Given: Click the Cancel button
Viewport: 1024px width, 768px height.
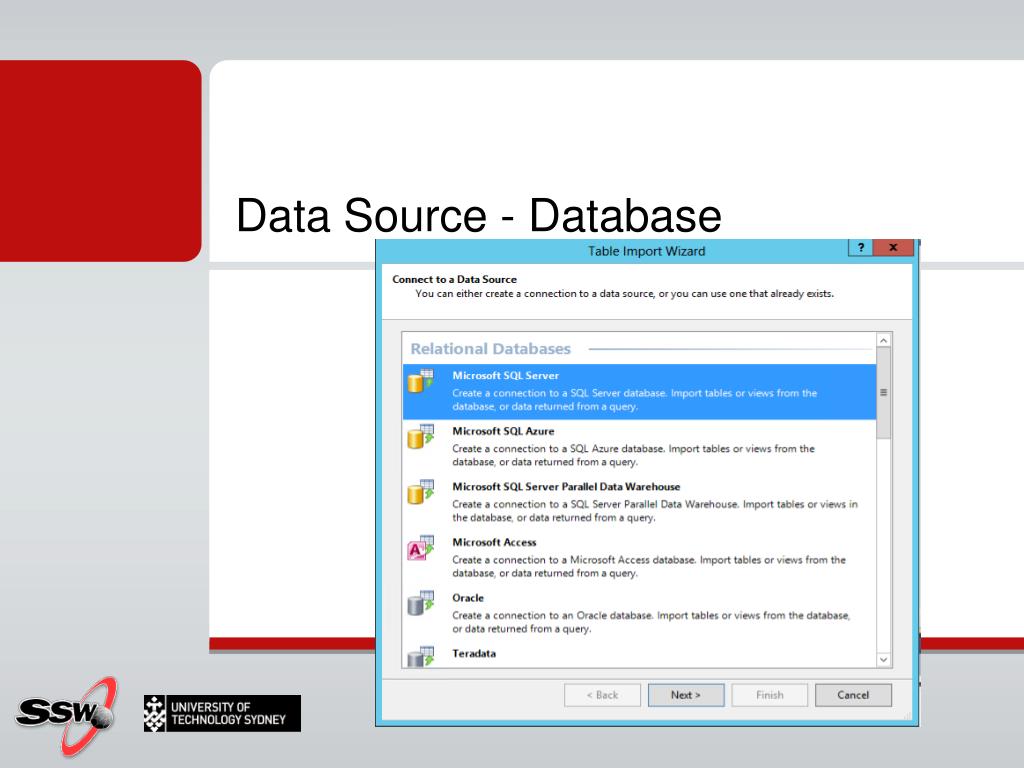Looking at the screenshot, I should tap(853, 695).
